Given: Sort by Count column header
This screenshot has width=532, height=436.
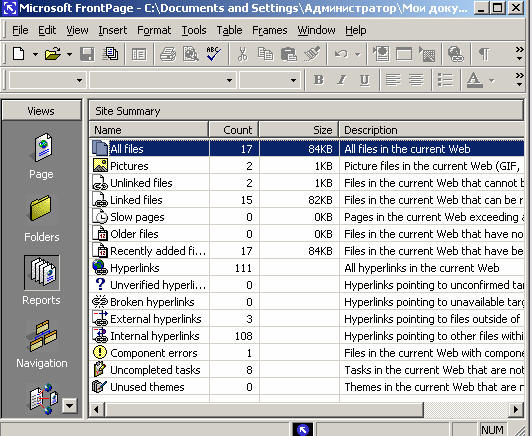Looking at the screenshot, I should (234, 130).
